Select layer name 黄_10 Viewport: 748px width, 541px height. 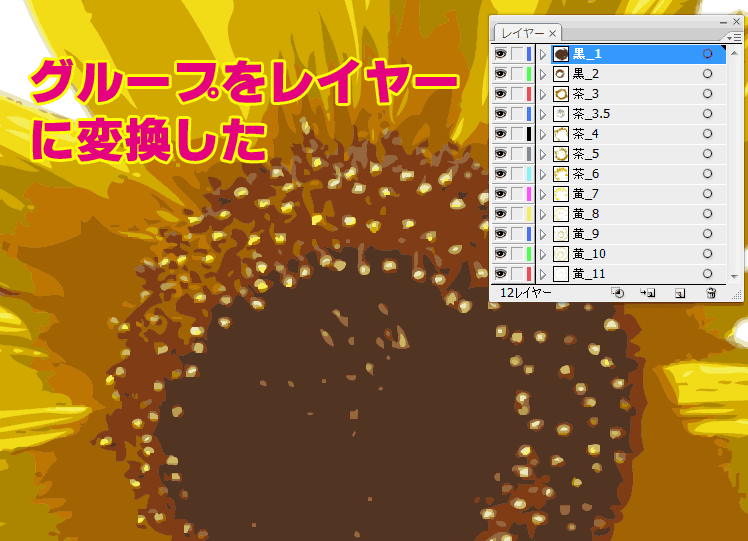[589, 254]
